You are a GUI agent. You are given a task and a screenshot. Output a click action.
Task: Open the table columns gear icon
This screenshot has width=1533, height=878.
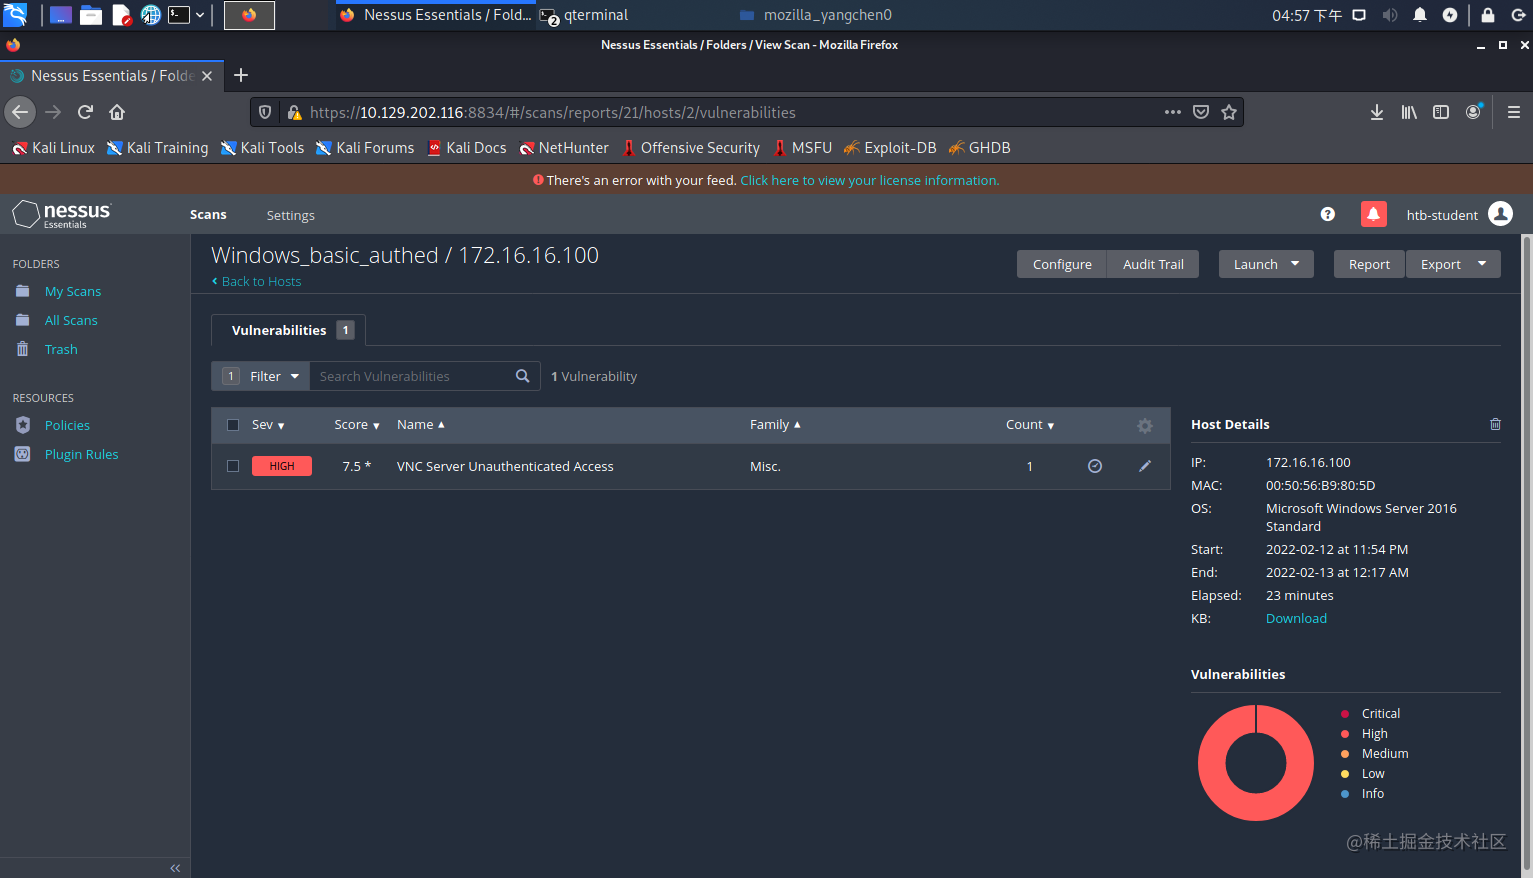click(1144, 424)
